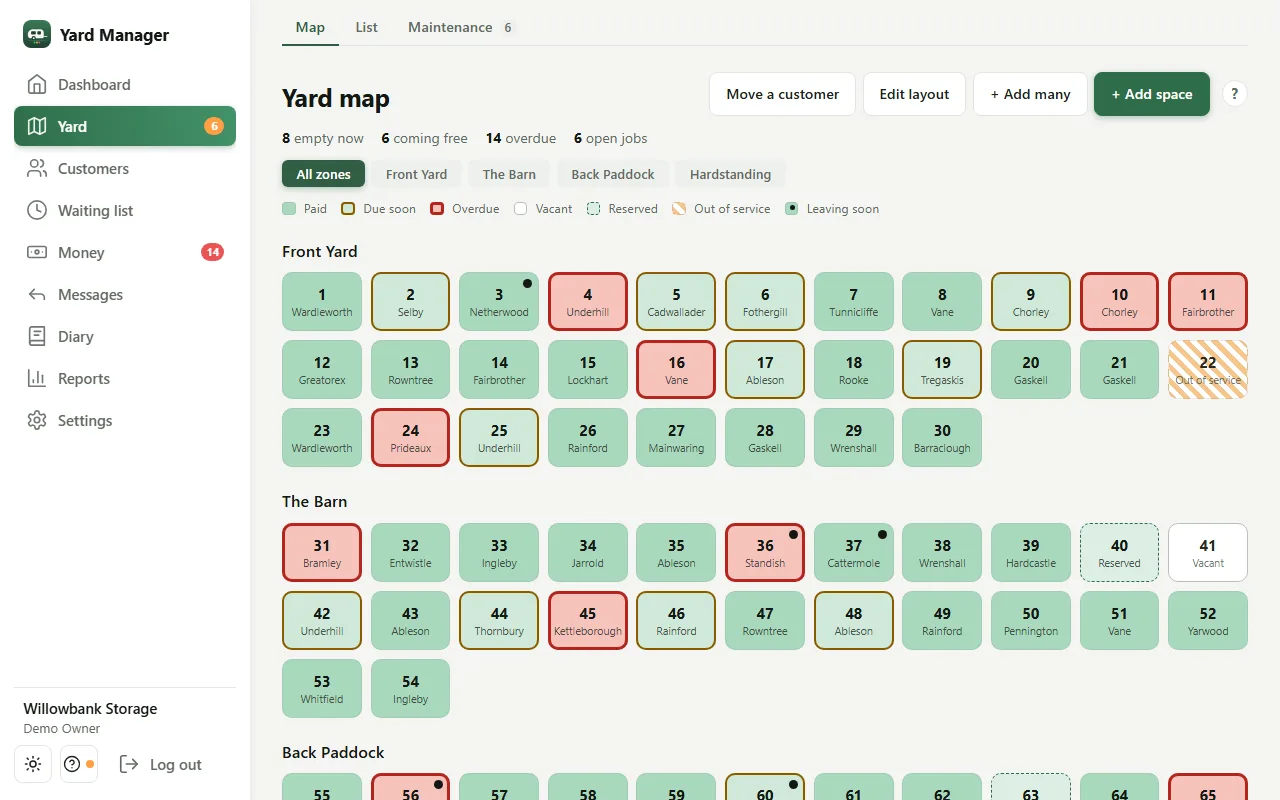Click Reports label in the sidebar
The image size is (1280, 800).
84,378
